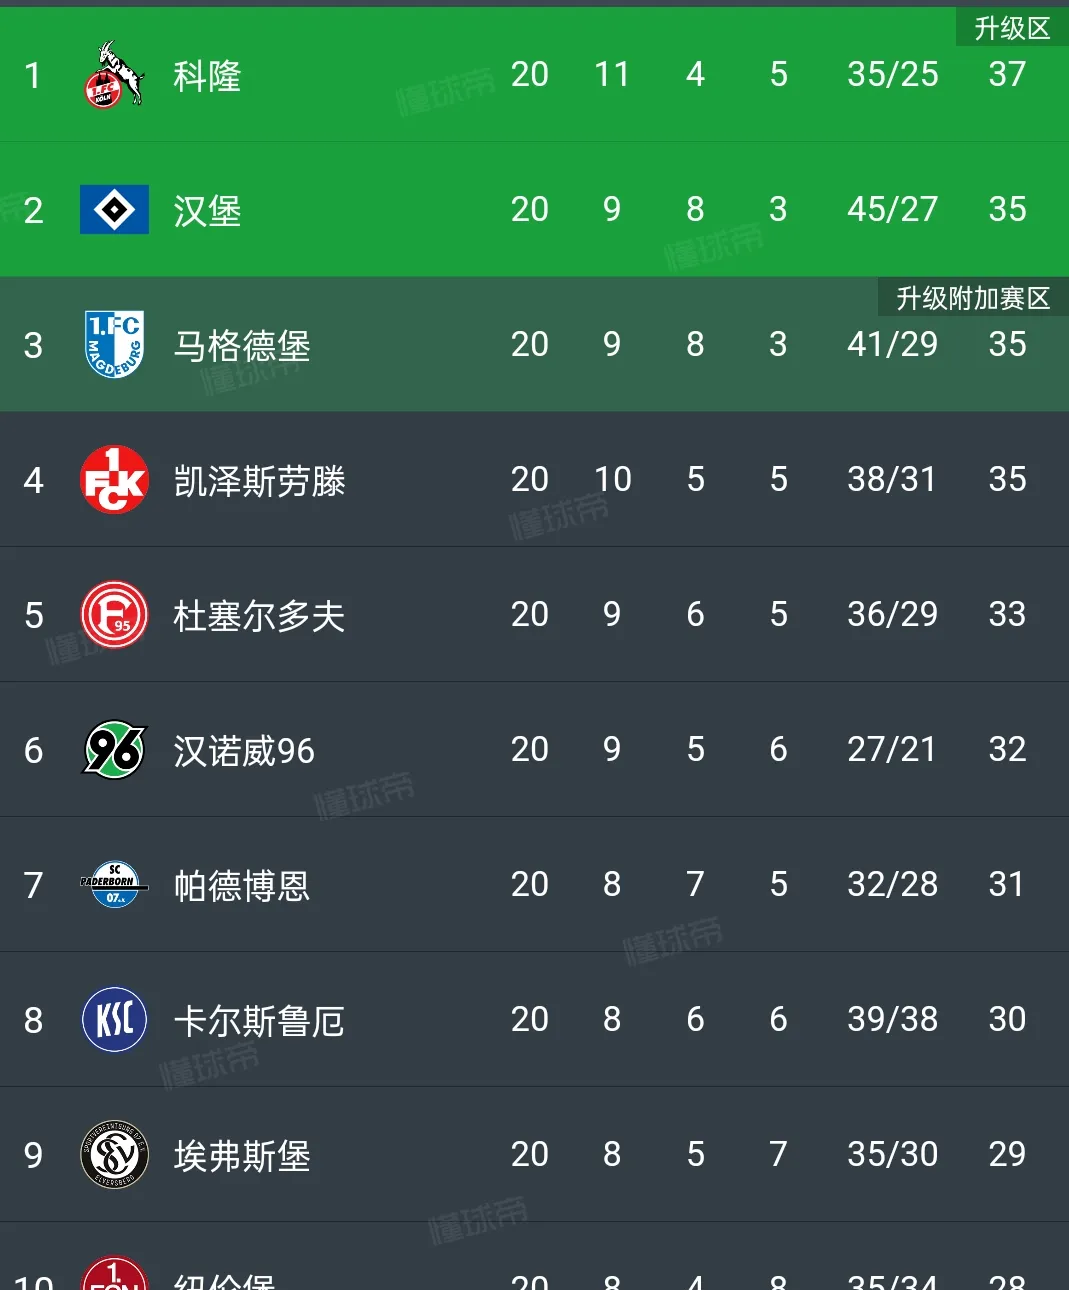This screenshot has height=1290, width=1069.
Task: Tap the 升级附加赛区 playoff zone label
Action: pyautogui.click(x=973, y=298)
